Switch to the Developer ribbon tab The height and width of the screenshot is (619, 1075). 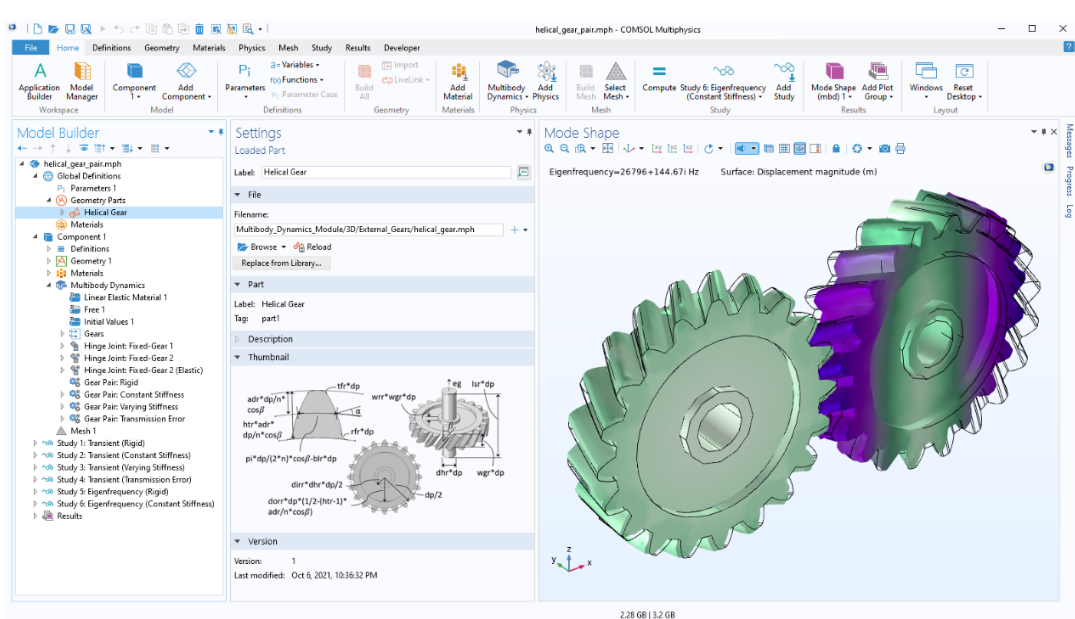[x=402, y=48]
